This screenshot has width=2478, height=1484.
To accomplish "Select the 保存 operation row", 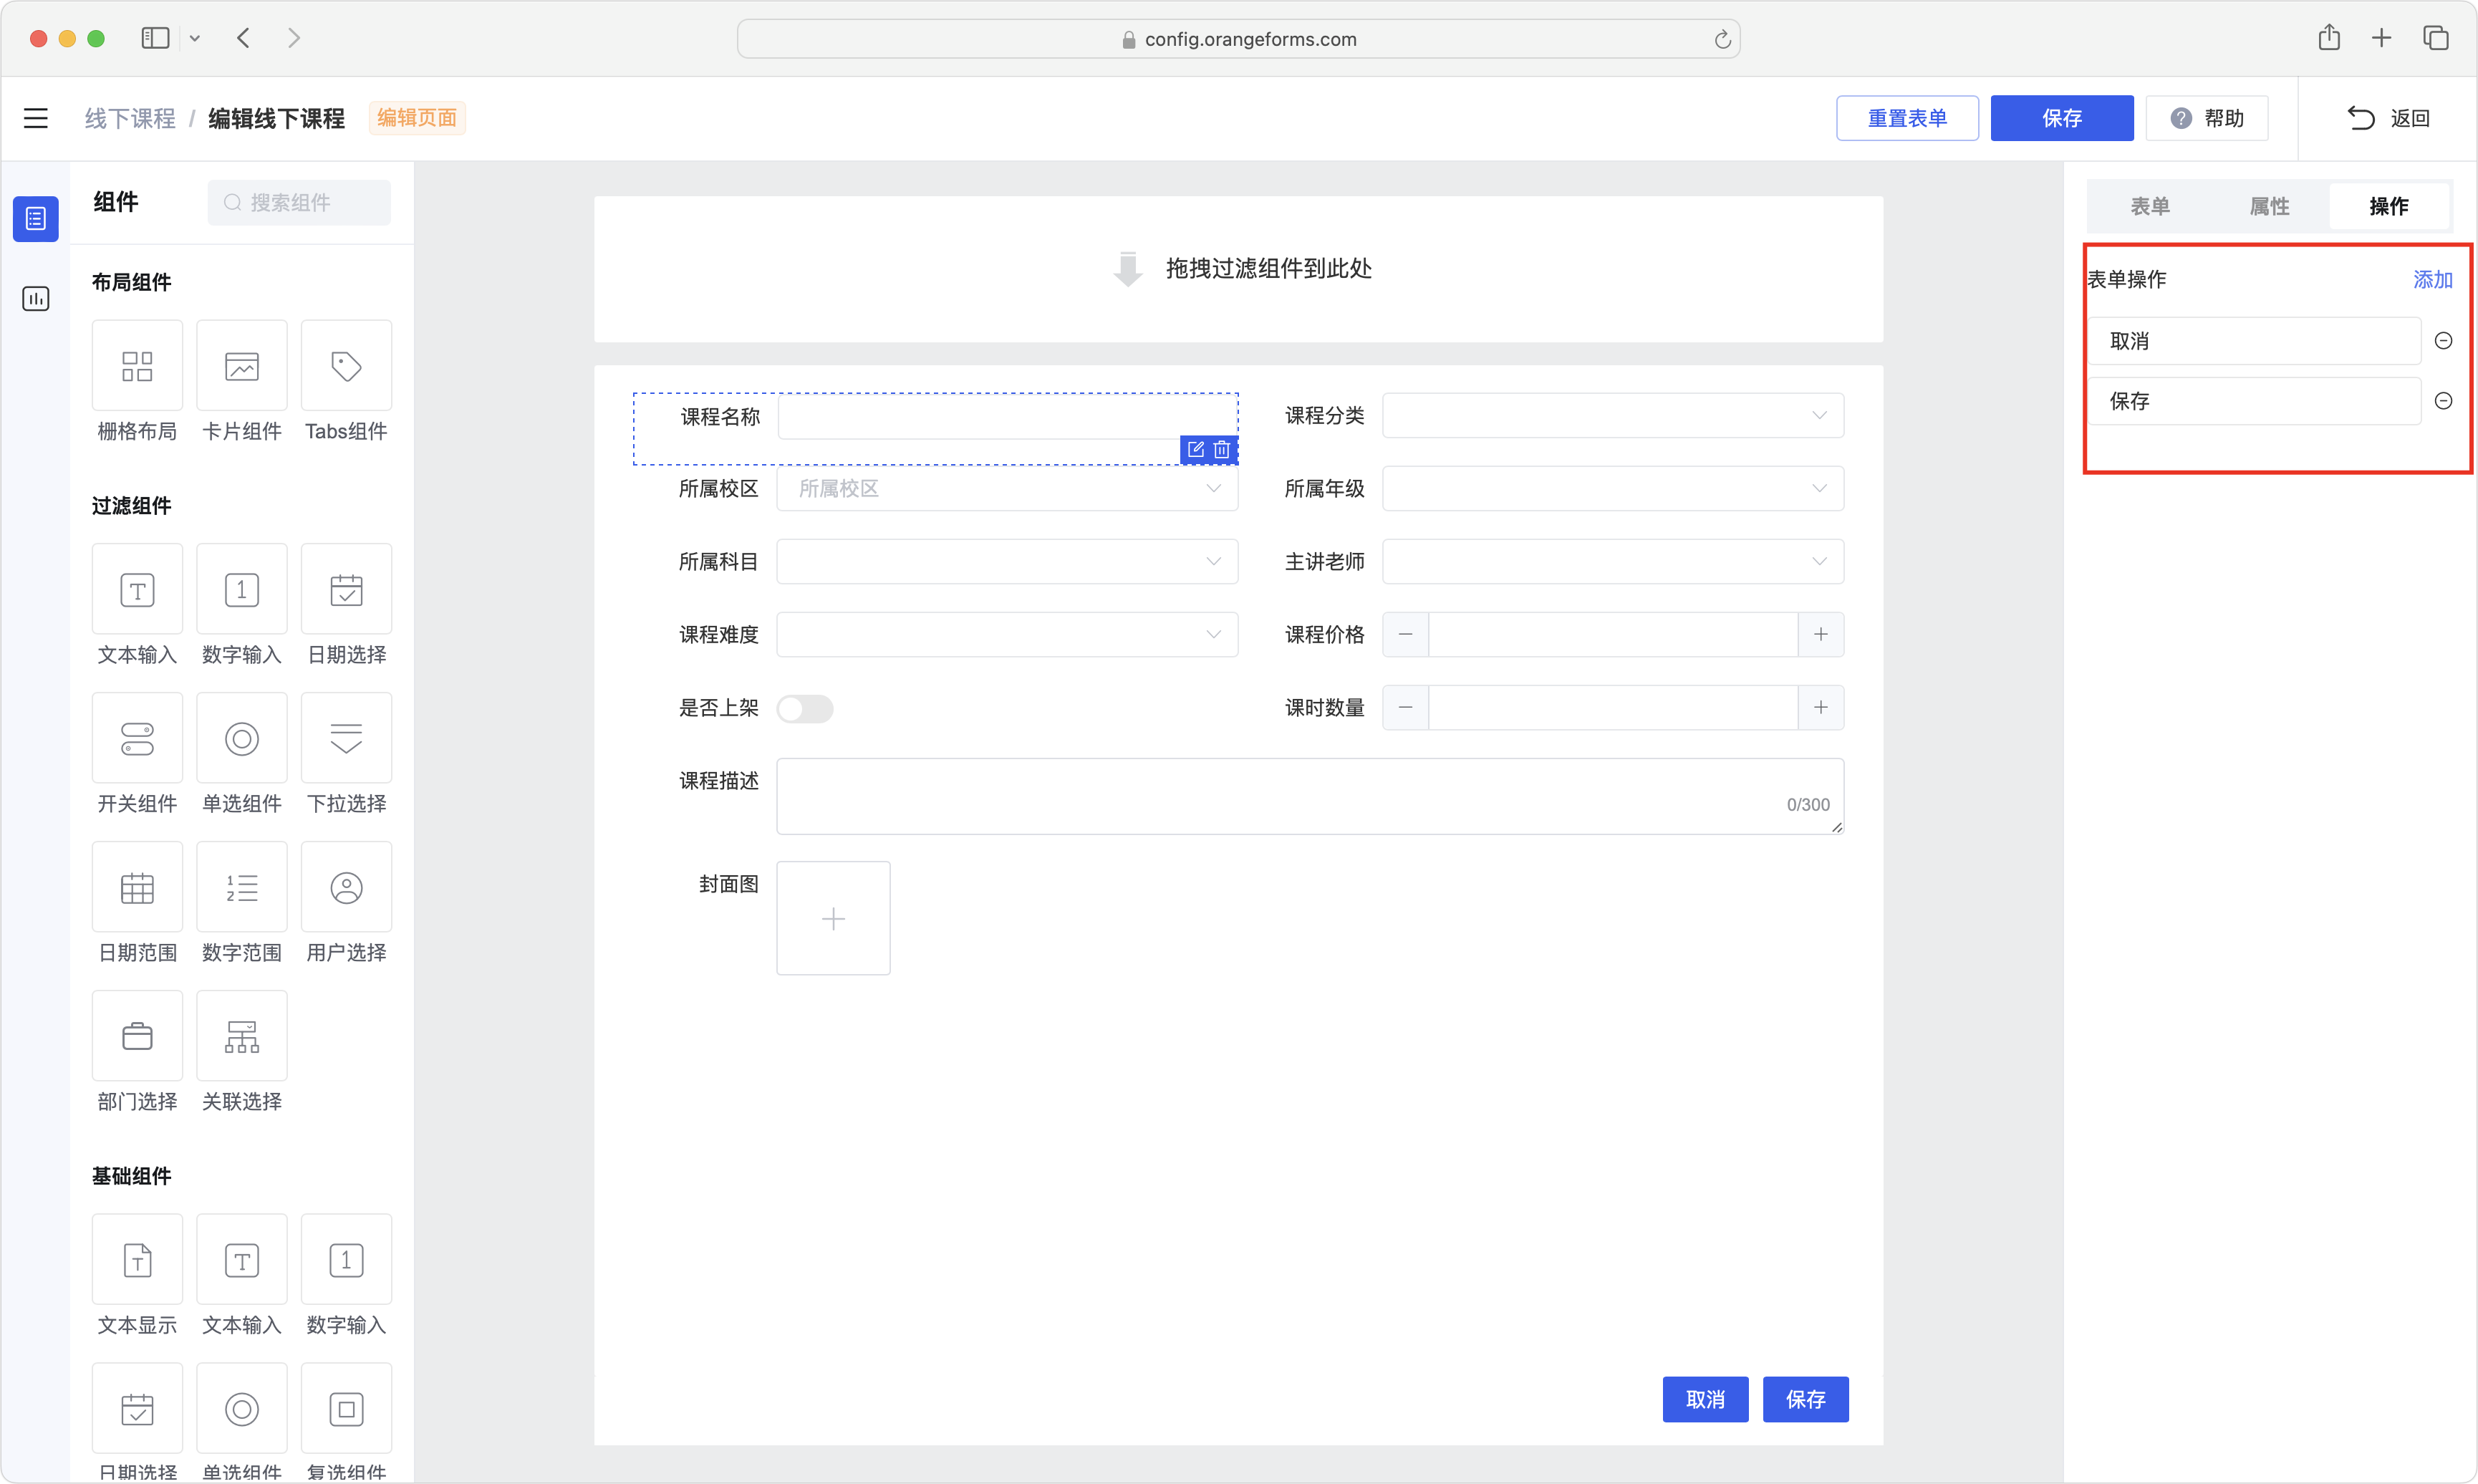I will [x=2255, y=401].
